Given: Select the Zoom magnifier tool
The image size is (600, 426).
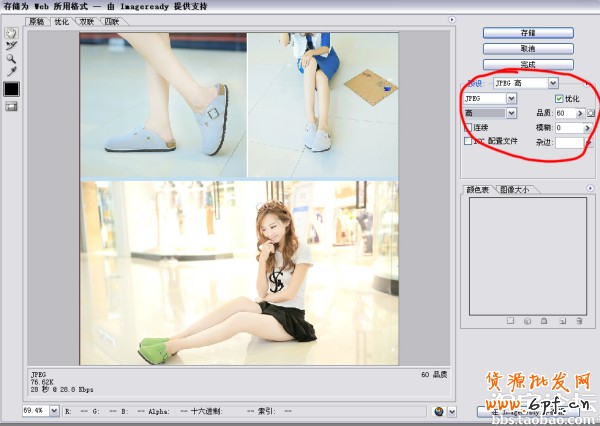Looking at the screenshot, I should point(12,59).
